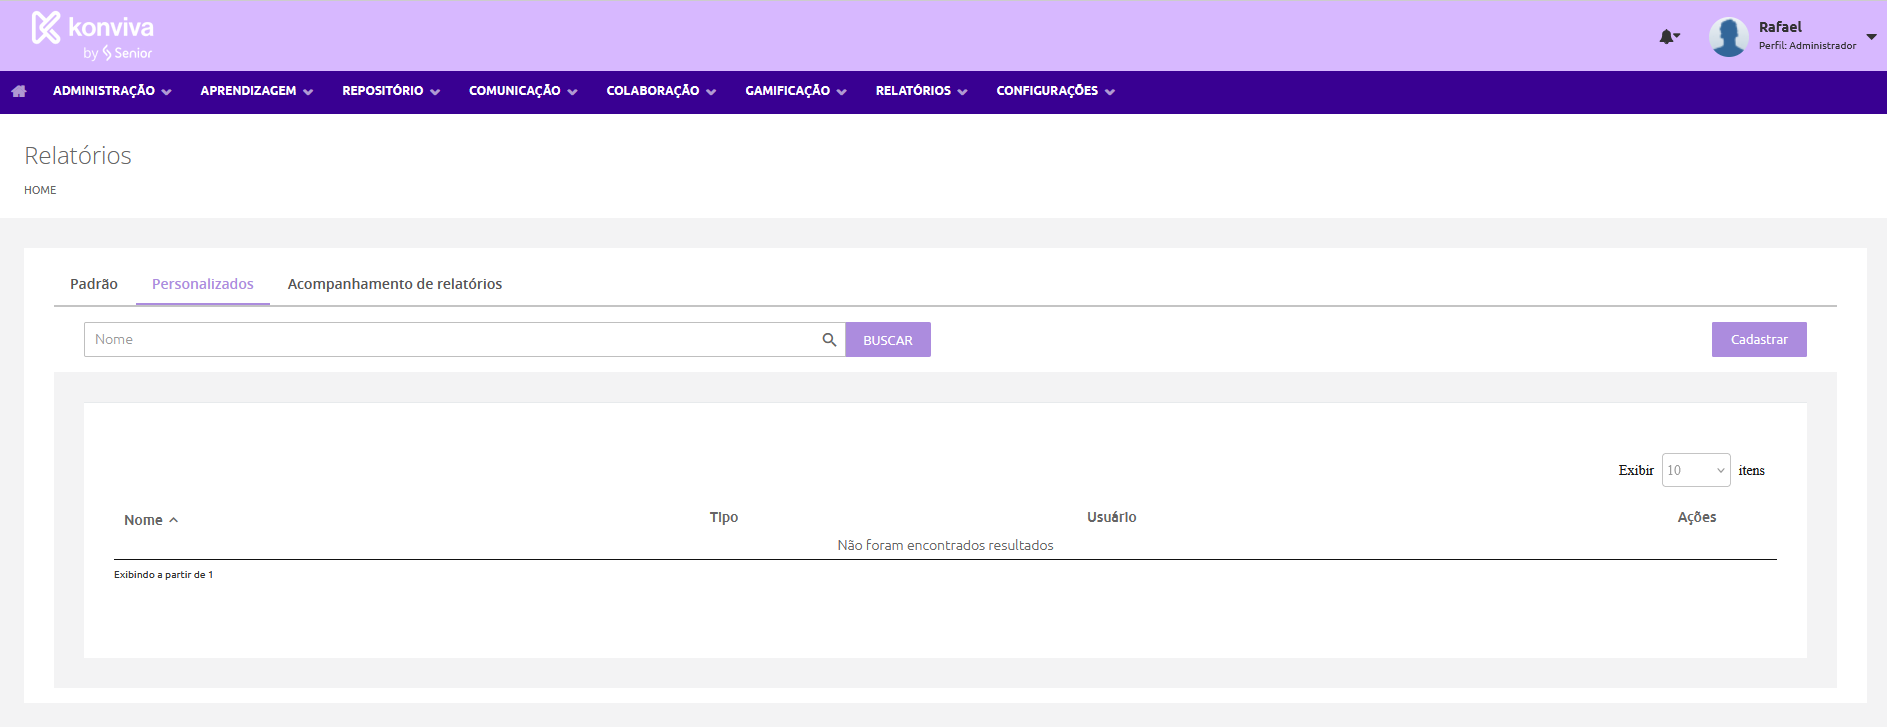The height and width of the screenshot is (727, 1887).
Task: Open the Exibir items count dropdown
Action: (1695, 470)
